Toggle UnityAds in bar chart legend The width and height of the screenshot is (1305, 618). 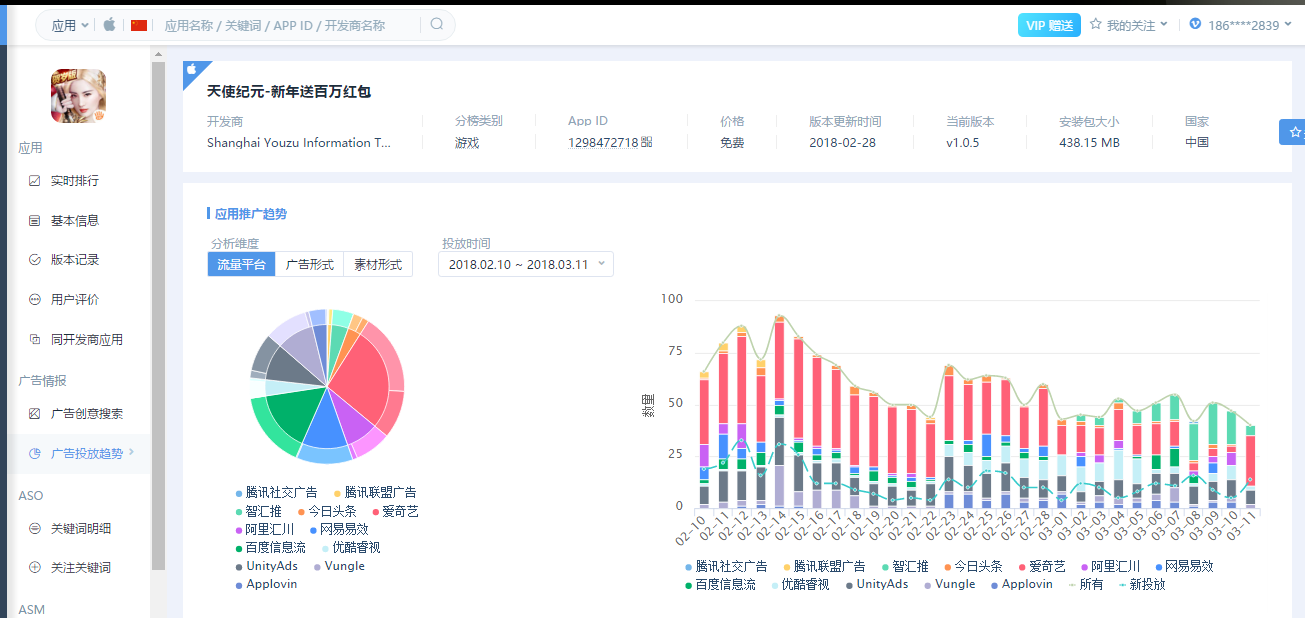coord(877,584)
